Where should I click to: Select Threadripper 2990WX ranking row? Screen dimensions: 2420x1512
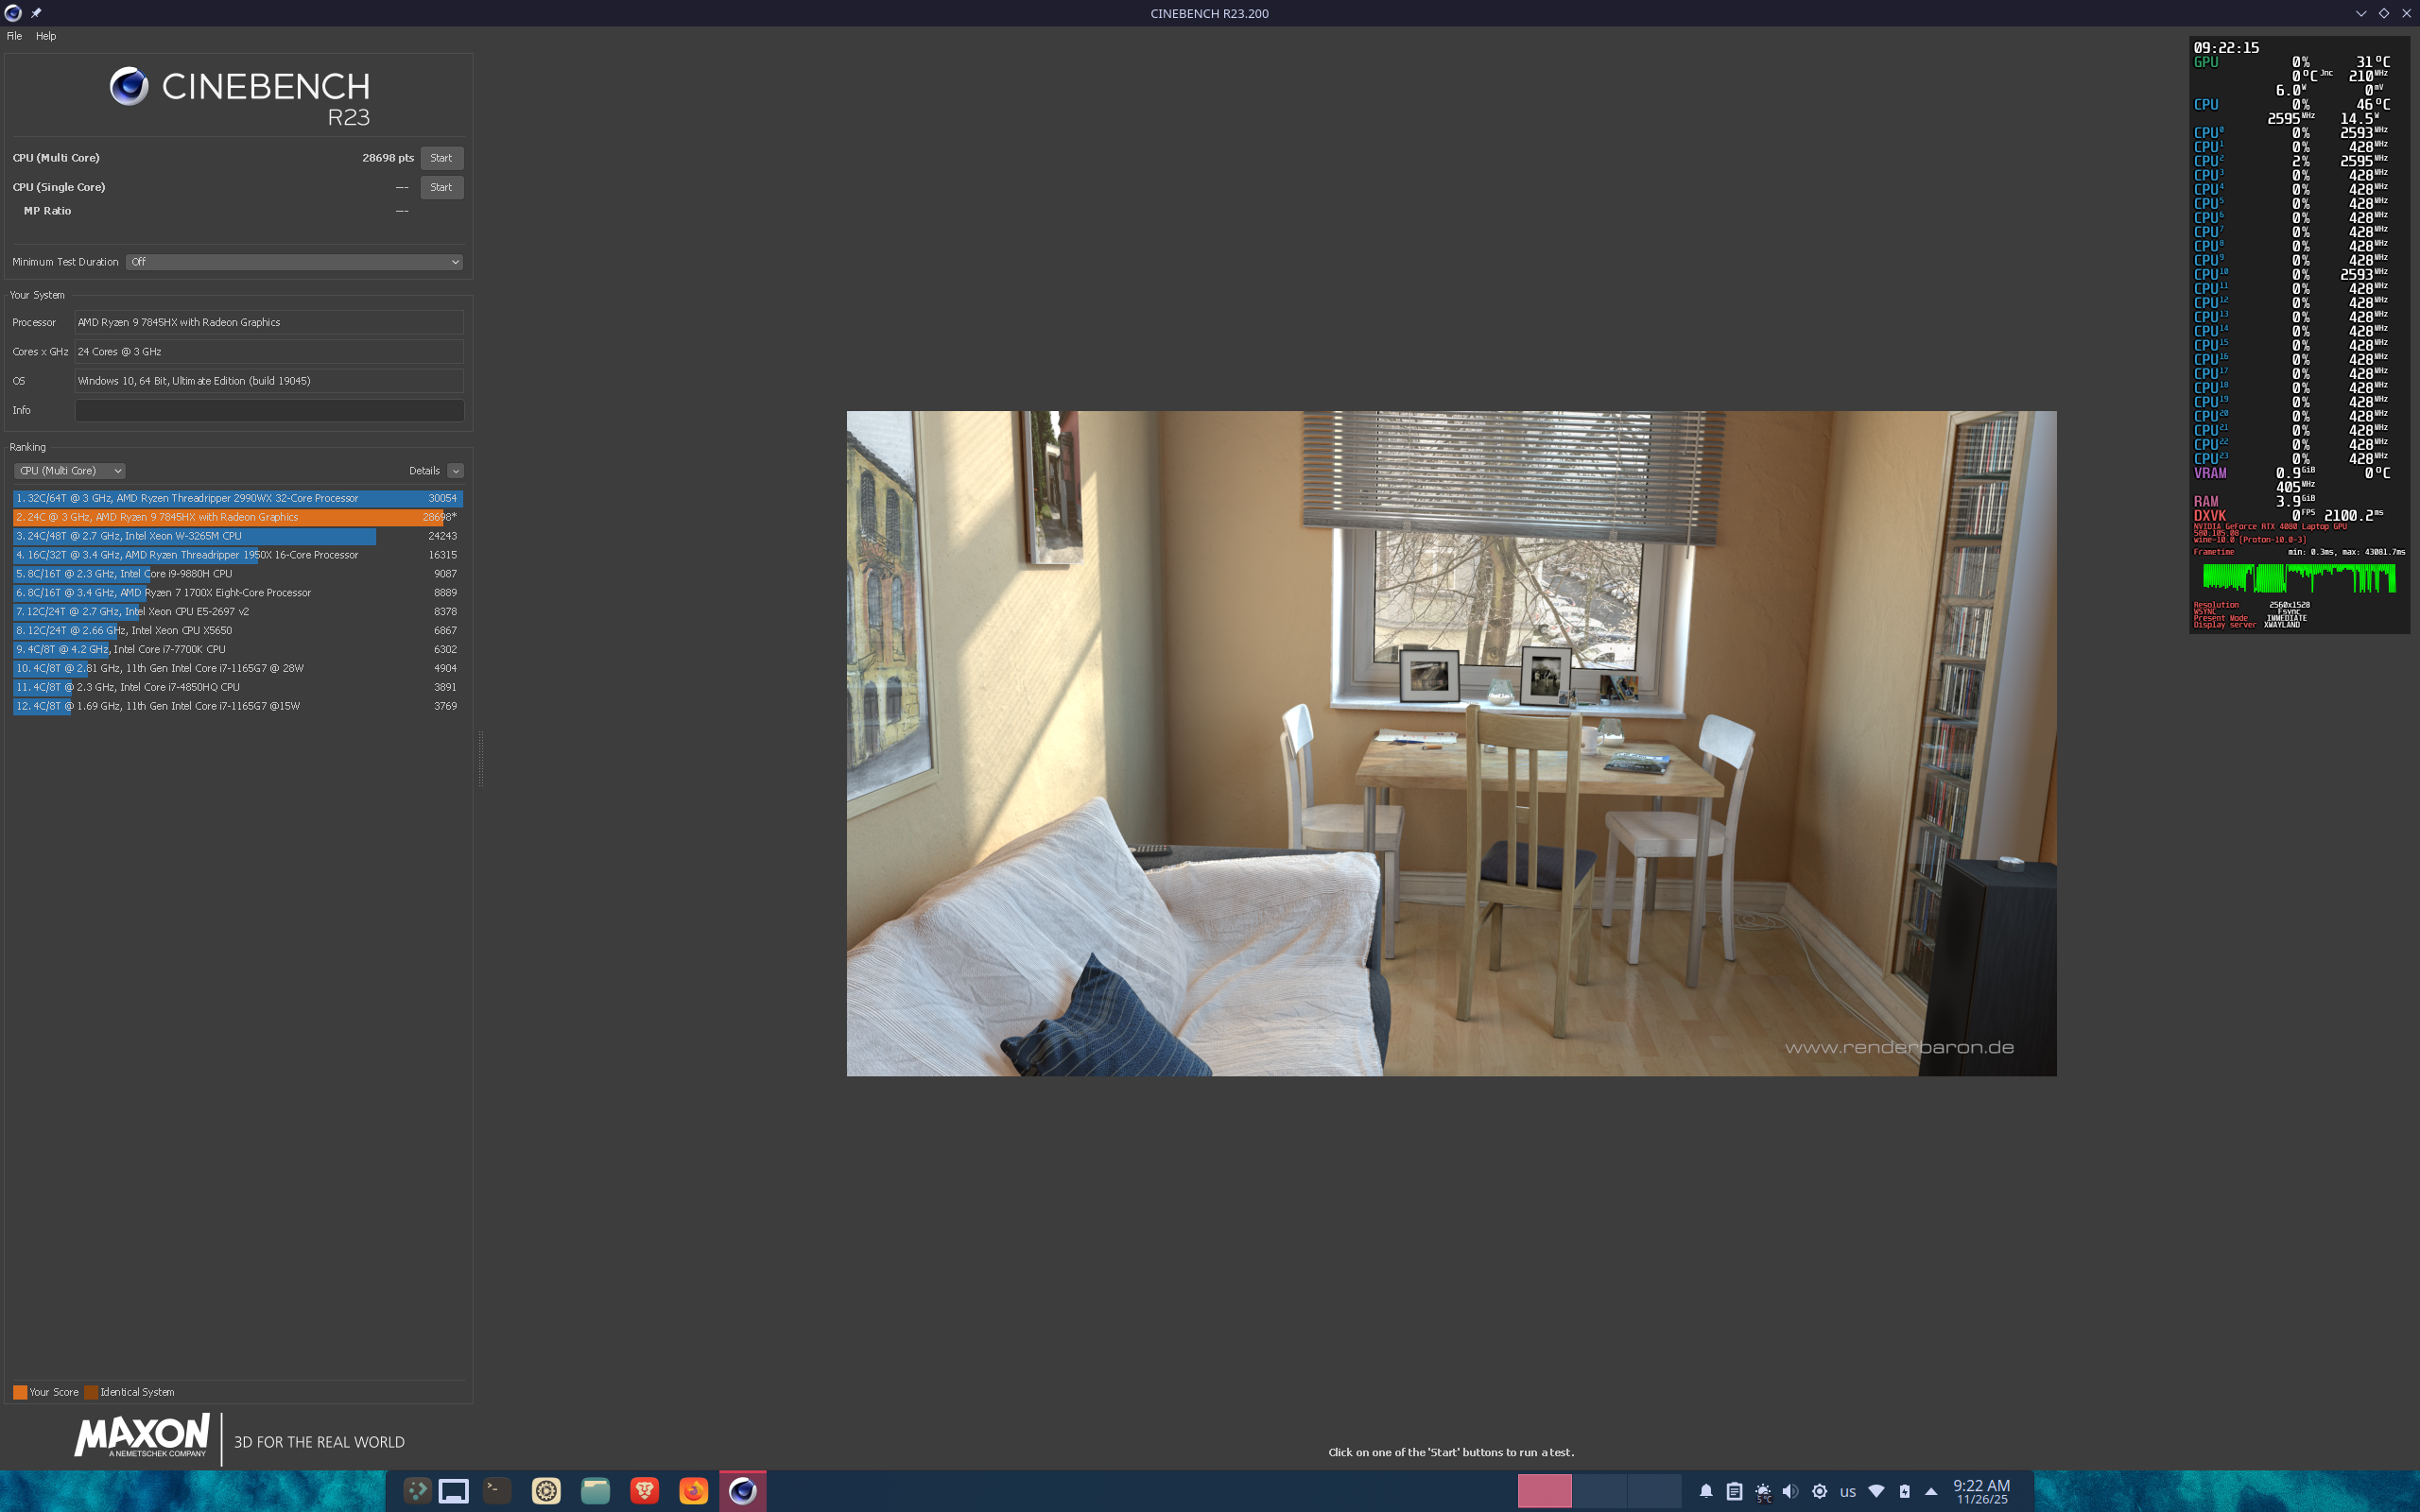(x=238, y=498)
